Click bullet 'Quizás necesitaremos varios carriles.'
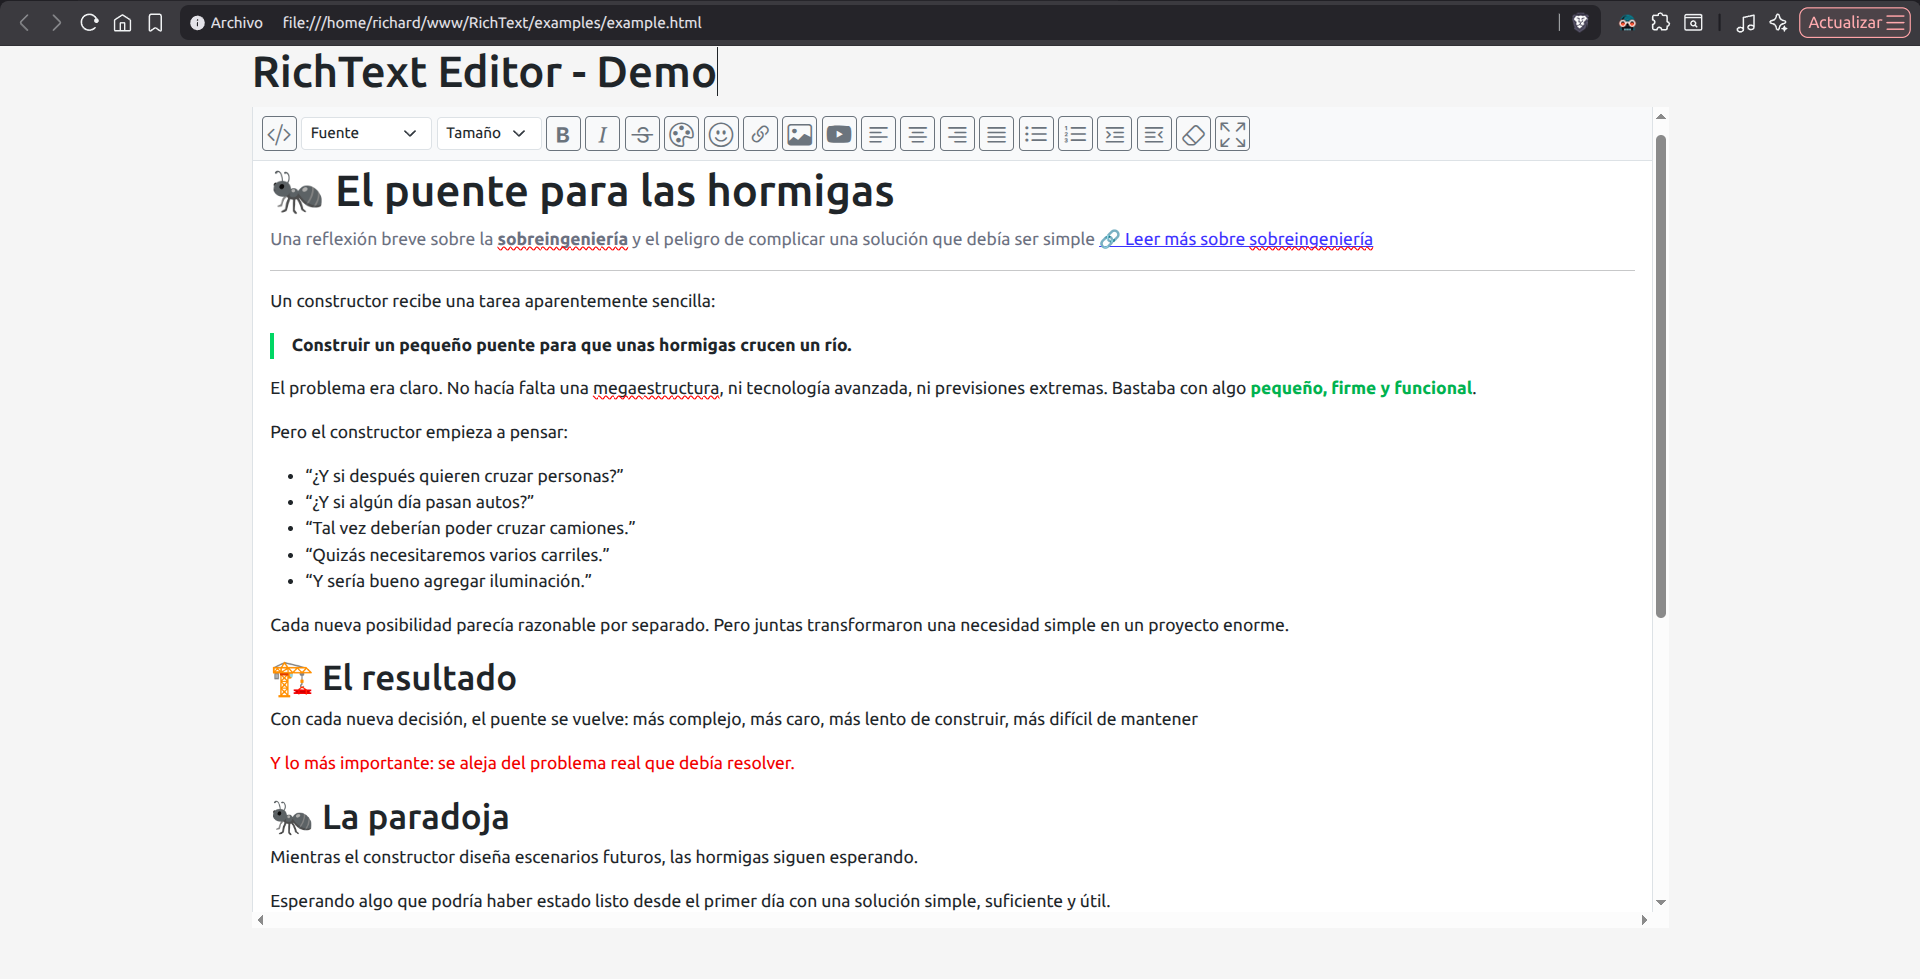The height and width of the screenshot is (979, 1920). click(457, 555)
